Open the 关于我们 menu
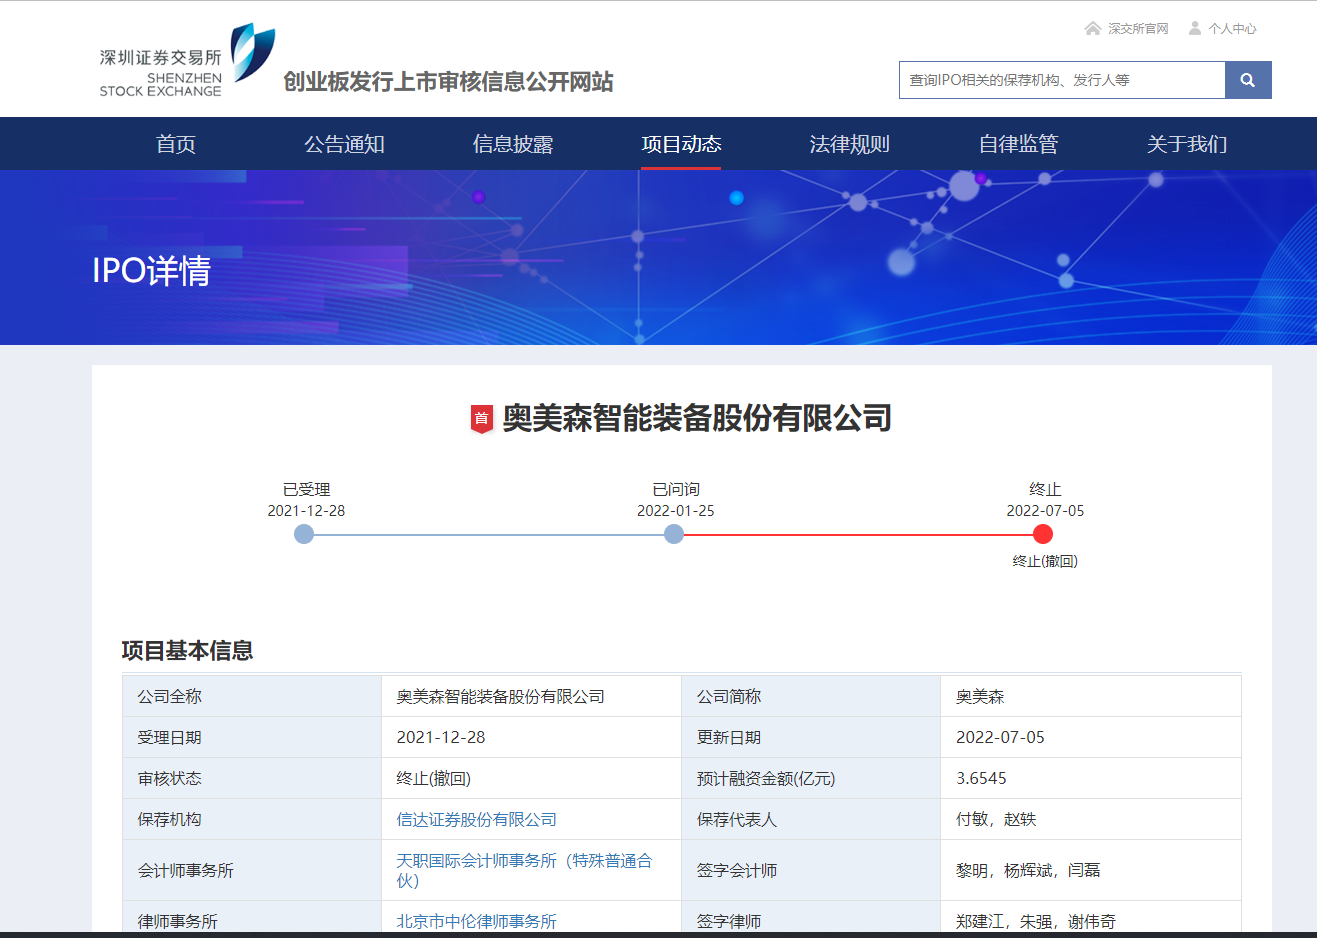The height and width of the screenshot is (938, 1317). pos(1186,144)
